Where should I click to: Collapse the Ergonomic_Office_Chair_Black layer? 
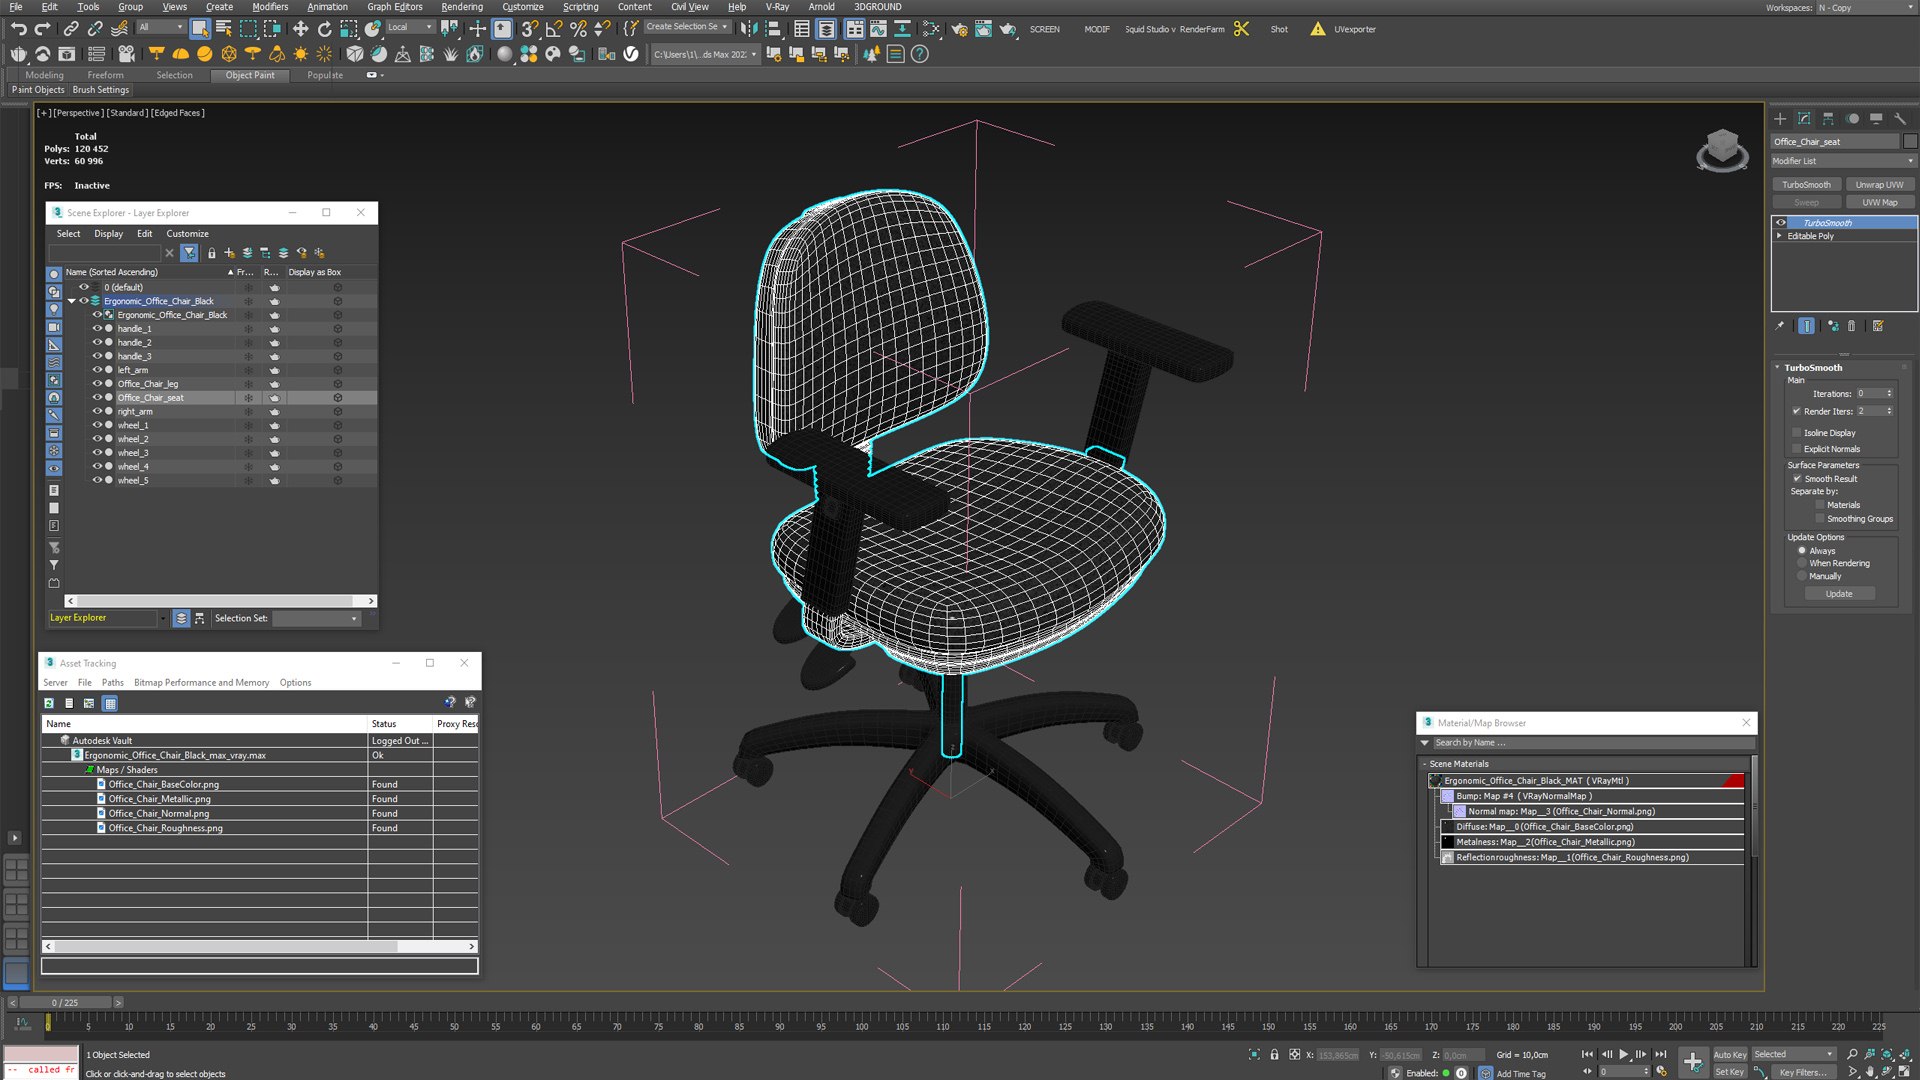(x=72, y=301)
